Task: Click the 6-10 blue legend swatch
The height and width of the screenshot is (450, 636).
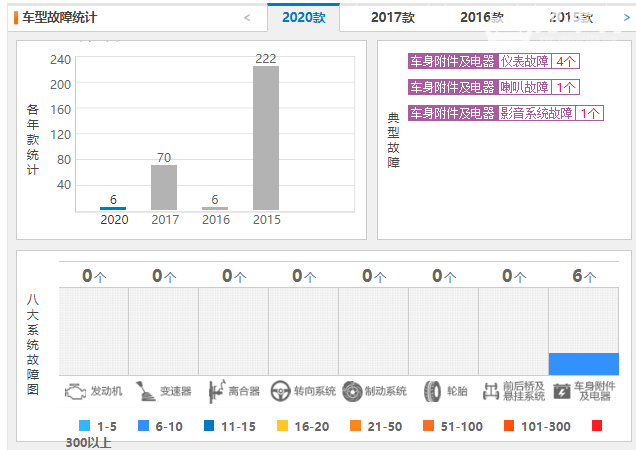Action: 143,426
